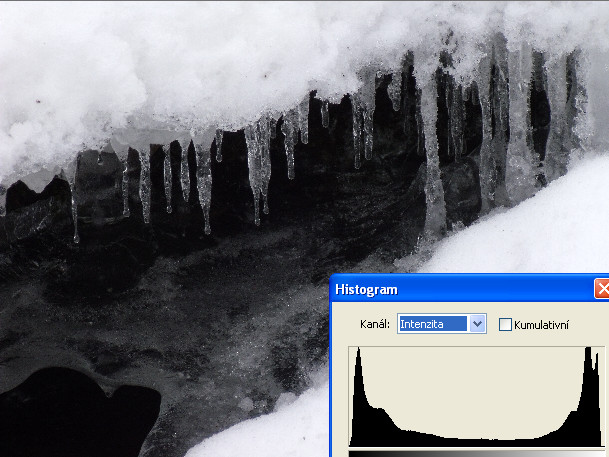The height and width of the screenshot is (457, 609).
Task: Close the Histogram dialog
Action: tap(602, 290)
